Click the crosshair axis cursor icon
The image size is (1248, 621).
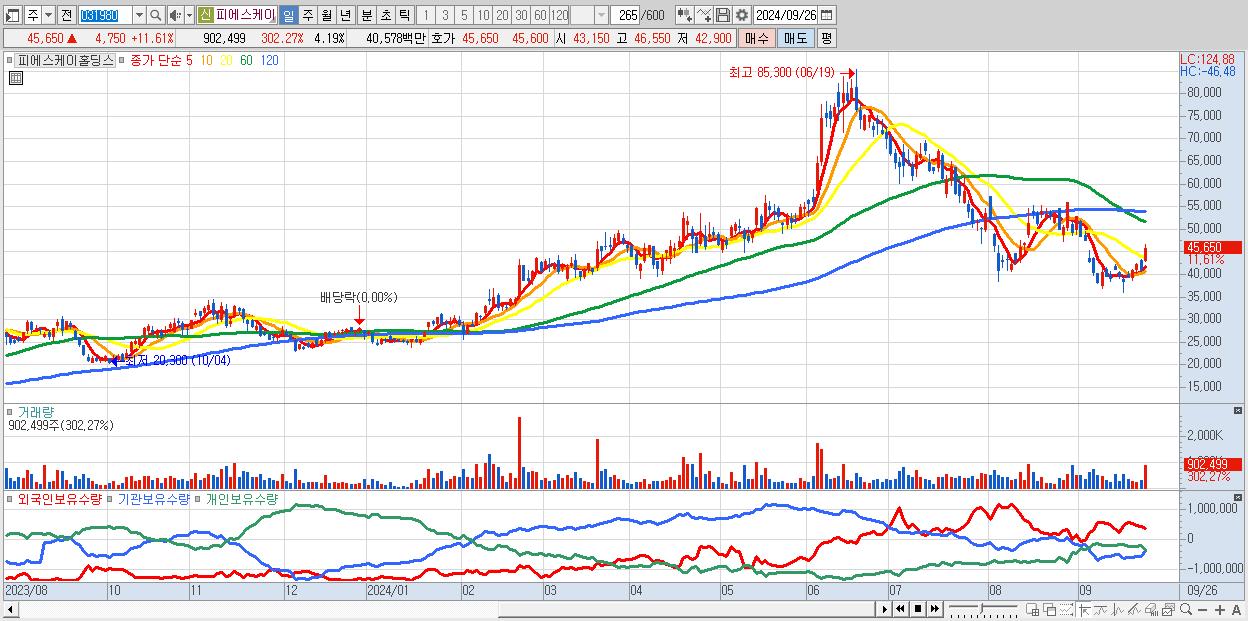(x=1084, y=609)
